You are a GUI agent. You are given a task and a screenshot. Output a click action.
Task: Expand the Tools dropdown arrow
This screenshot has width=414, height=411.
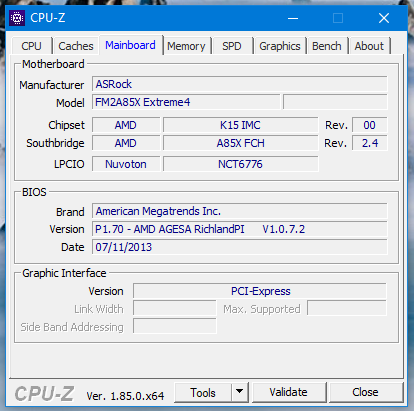240,392
